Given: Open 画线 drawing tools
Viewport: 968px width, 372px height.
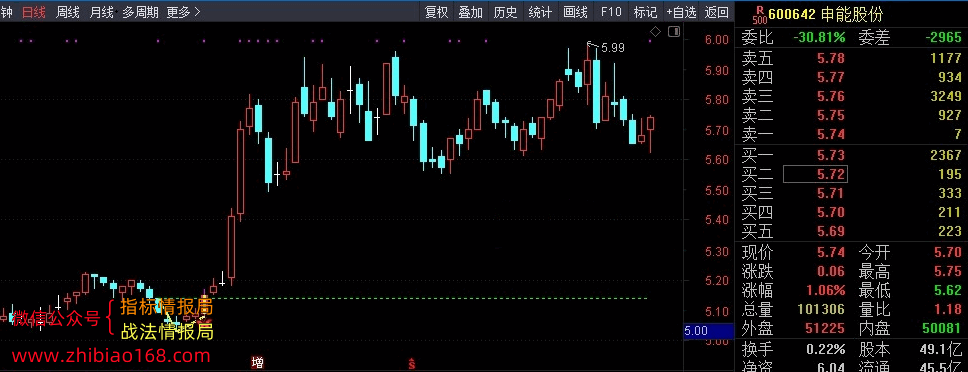Looking at the screenshot, I should point(575,12).
